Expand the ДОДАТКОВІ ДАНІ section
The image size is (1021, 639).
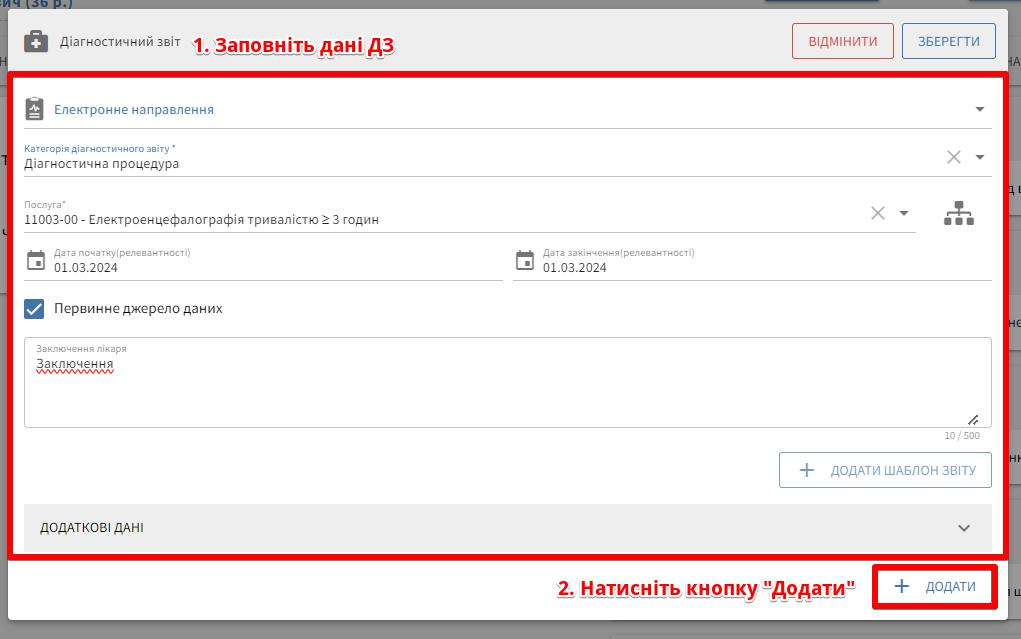tap(964, 528)
